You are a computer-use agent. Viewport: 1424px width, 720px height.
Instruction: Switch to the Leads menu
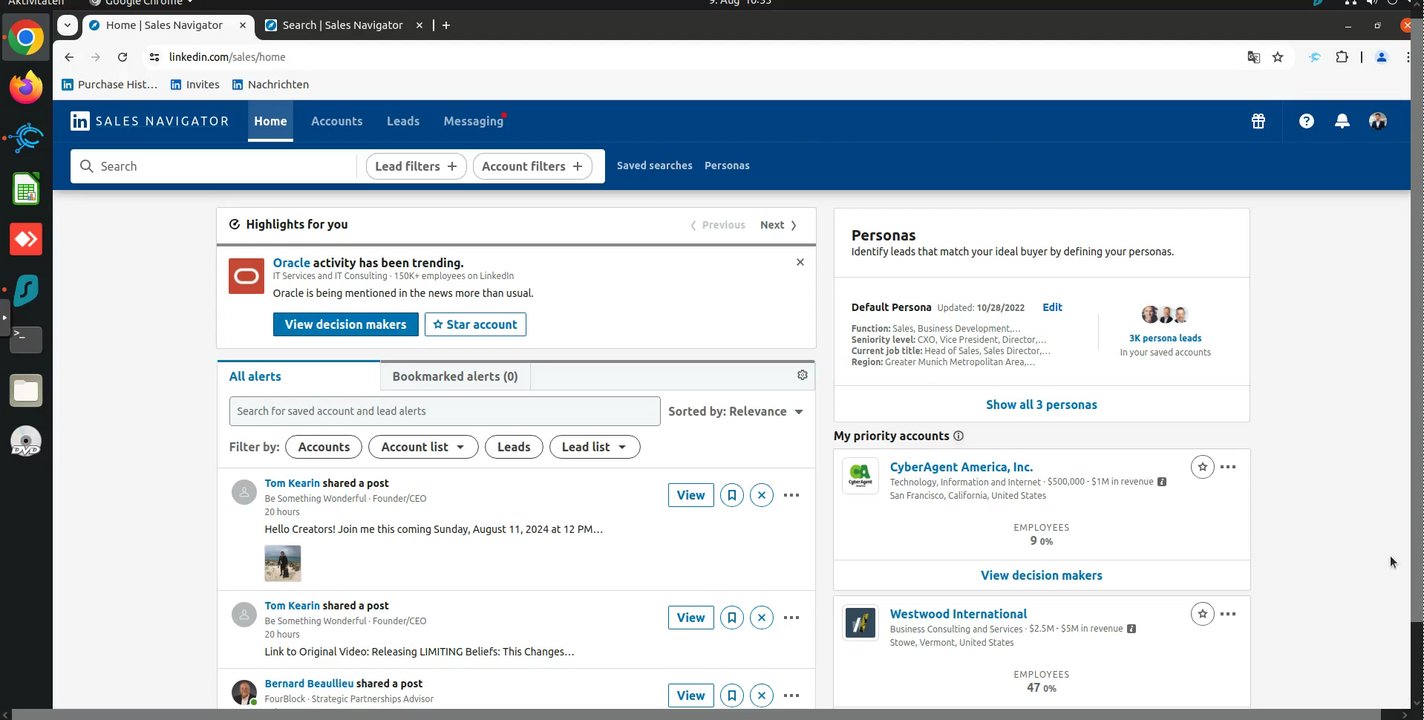point(403,121)
